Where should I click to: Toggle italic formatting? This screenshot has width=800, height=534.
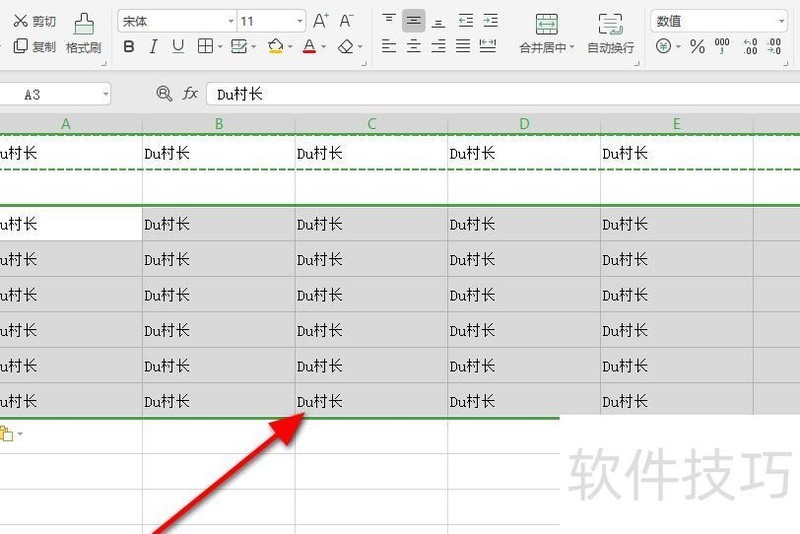[x=153, y=47]
